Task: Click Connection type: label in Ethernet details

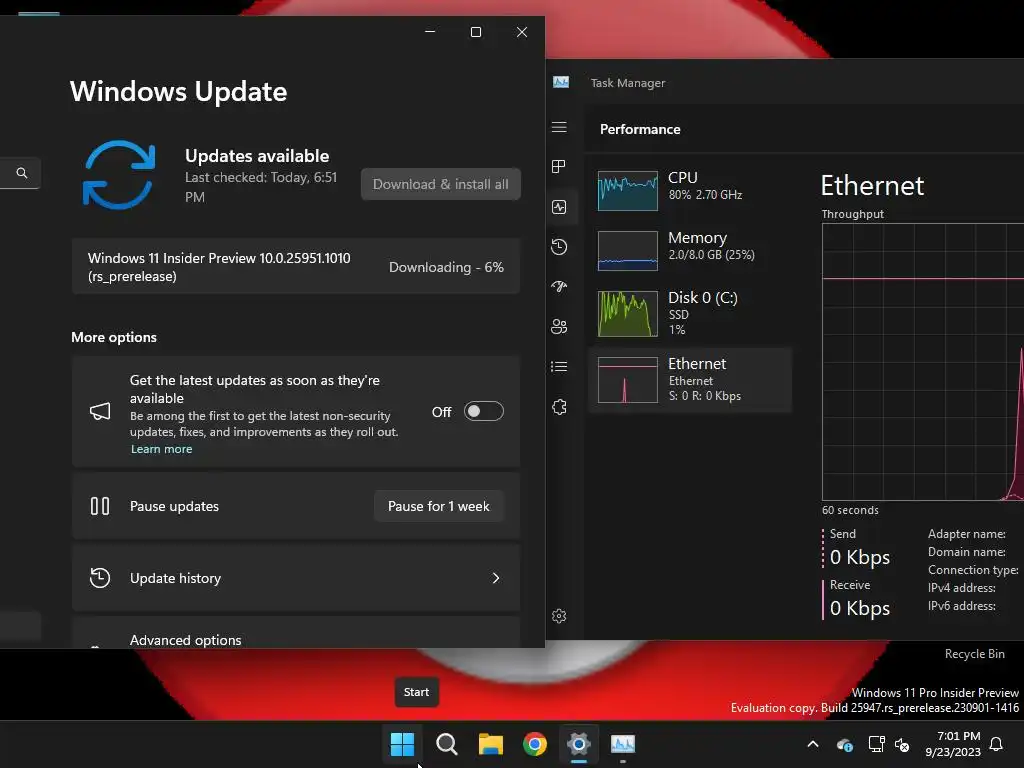Action: tap(973, 569)
